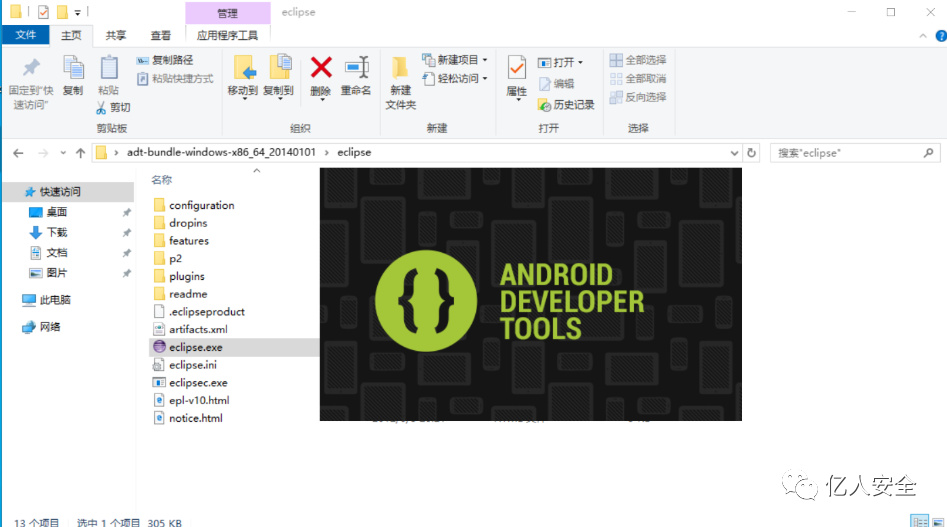The height and width of the screenshot is (527, 947).
Task: Open the Help question mark icon
Action: pos(940,36)
